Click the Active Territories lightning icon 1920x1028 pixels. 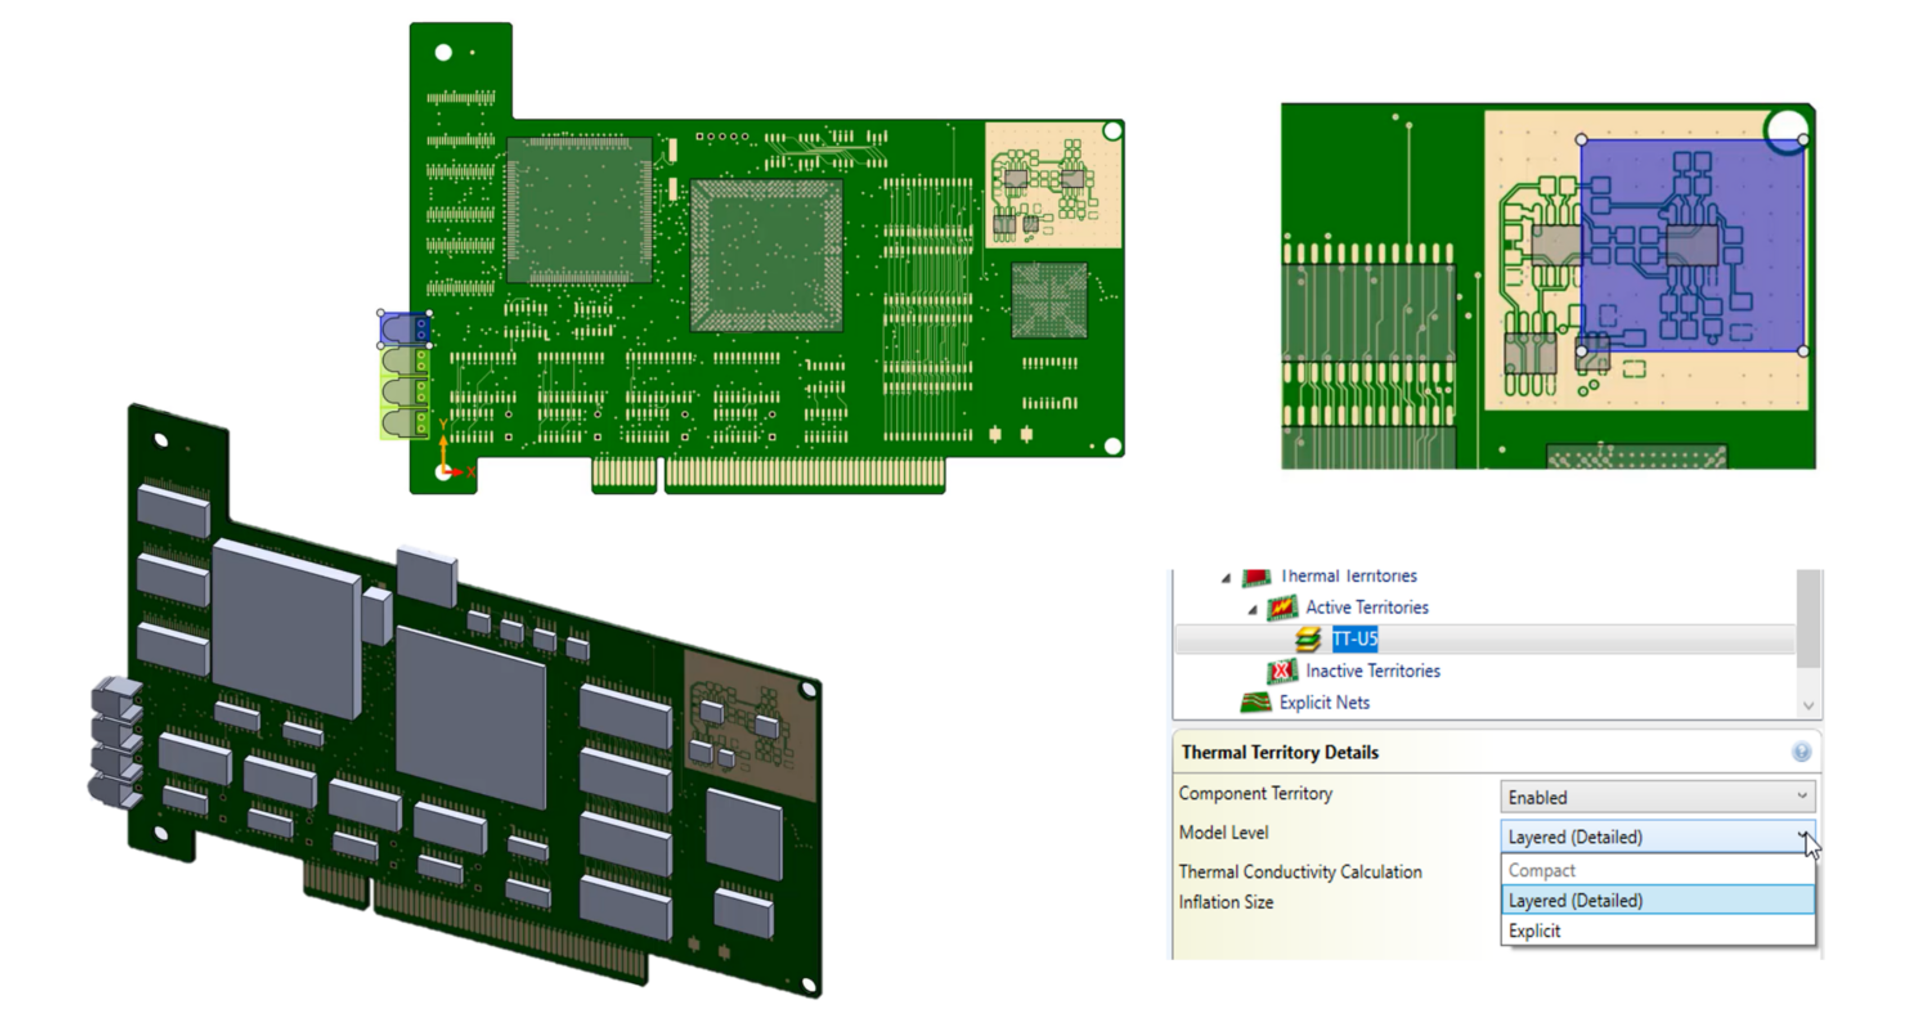1283,607
